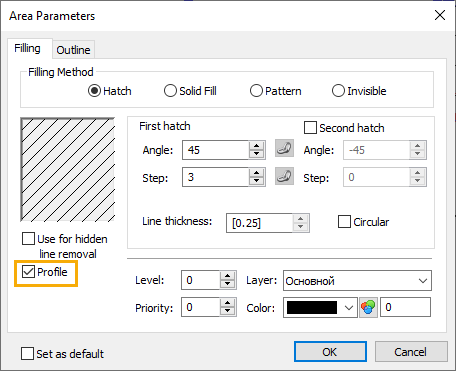The image size is (456, 371).
Task: Expand the Layer dropdown showing Основной
Action: click(x=357, y=281)
